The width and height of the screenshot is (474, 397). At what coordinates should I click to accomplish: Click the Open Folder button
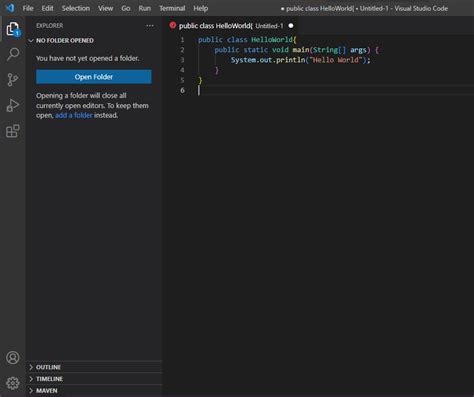pos(94,77)
